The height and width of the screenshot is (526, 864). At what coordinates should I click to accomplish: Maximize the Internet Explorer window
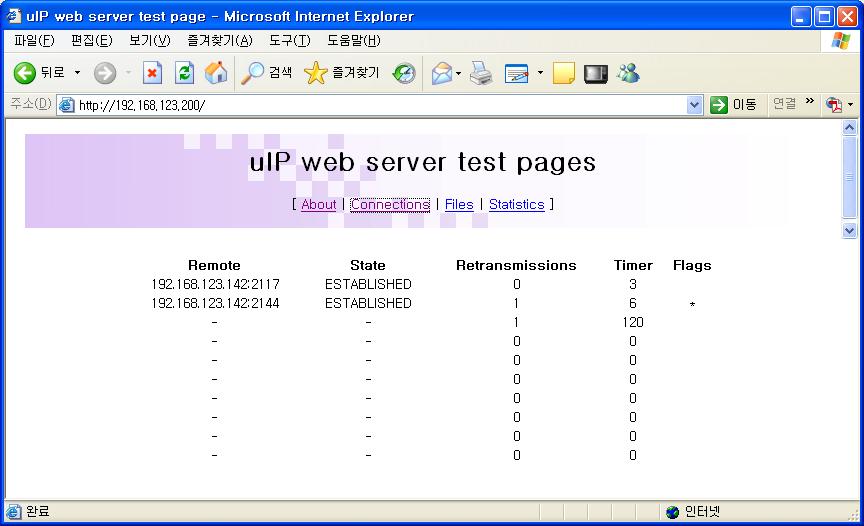point(824,17)
